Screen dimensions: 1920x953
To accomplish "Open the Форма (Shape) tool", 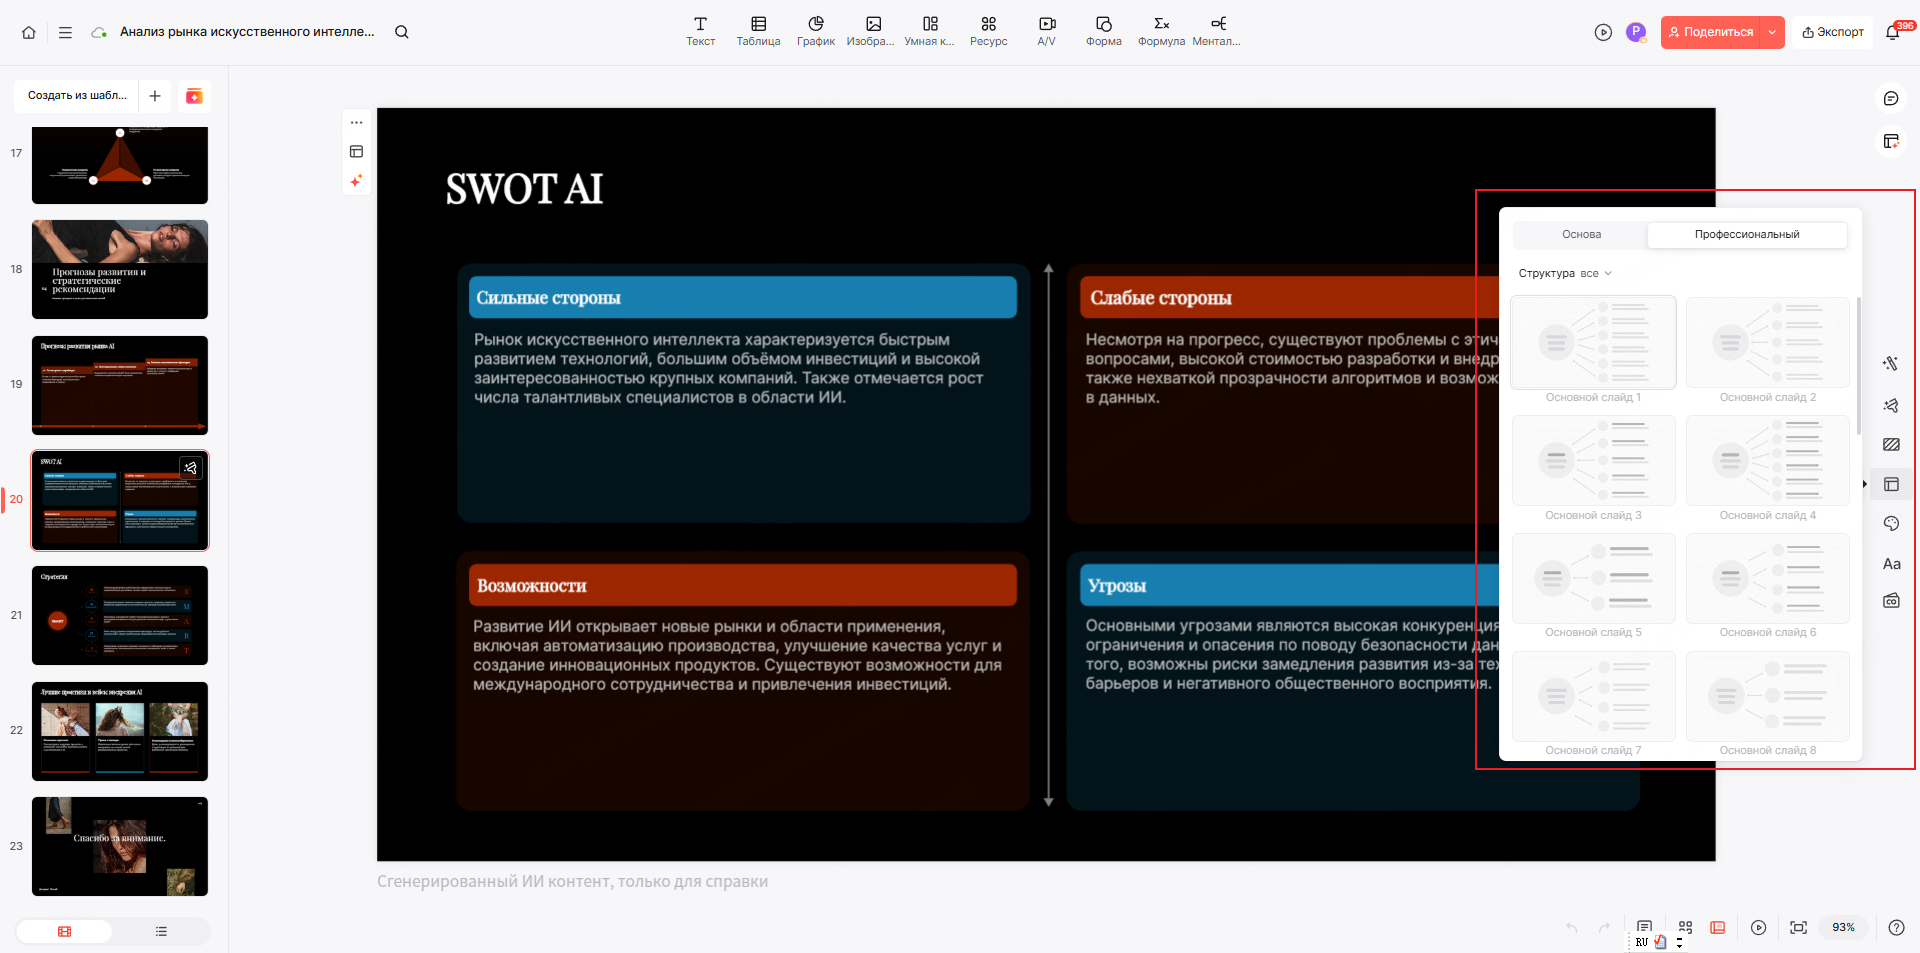I will click(1103, 31).
